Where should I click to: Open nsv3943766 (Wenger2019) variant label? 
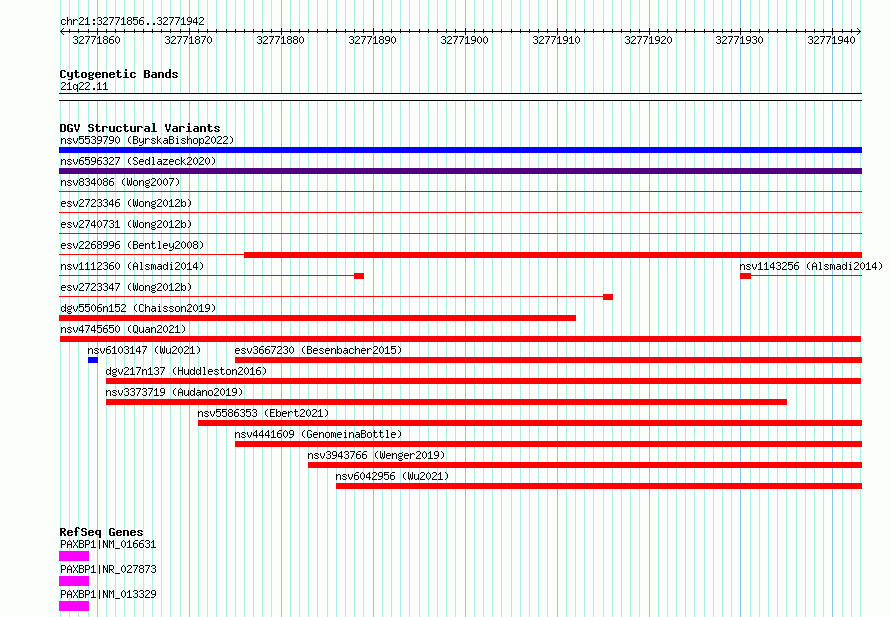coord(376,455)
